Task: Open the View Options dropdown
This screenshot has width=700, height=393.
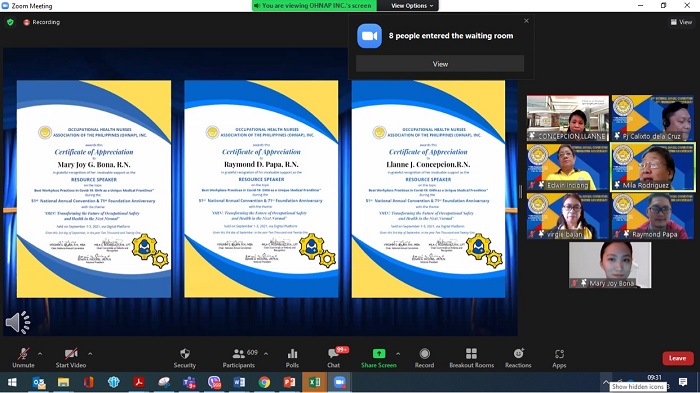Action: [412, 6]
